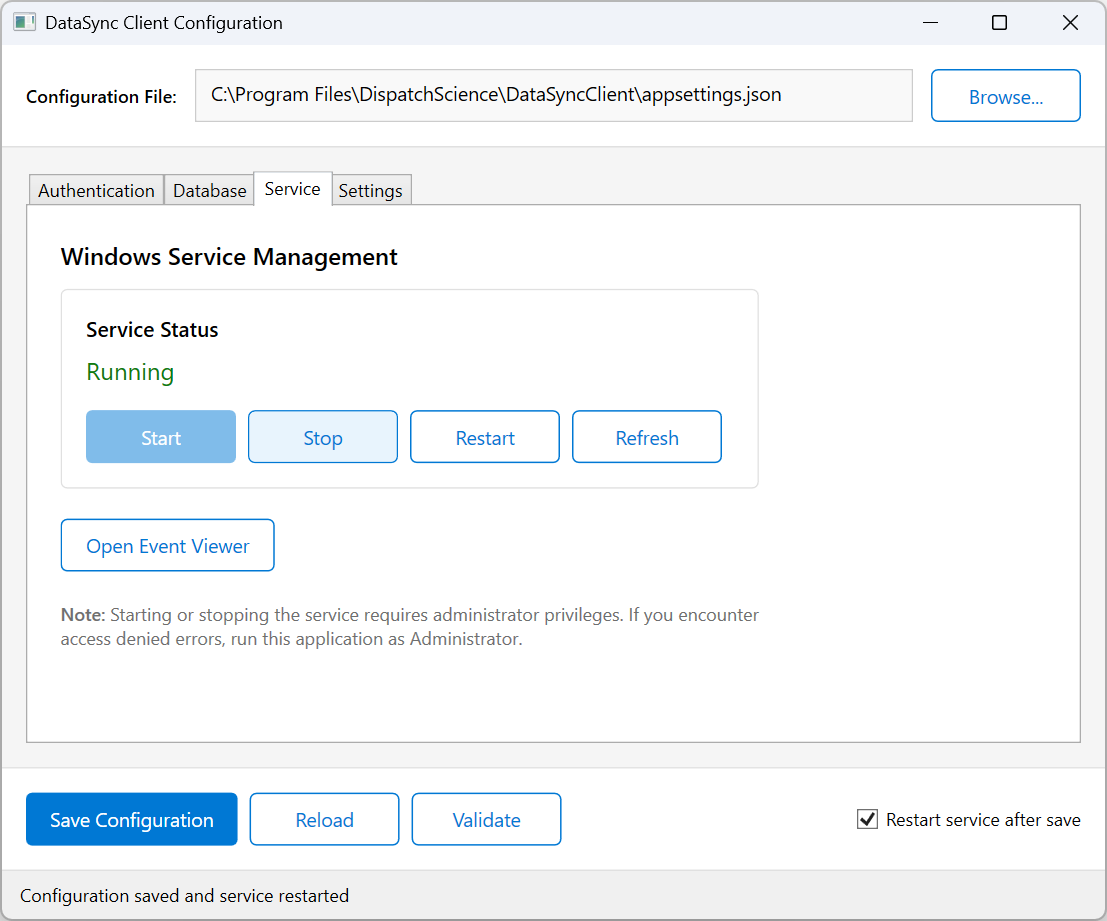Minimize the DataSync Client window
Viewport: 1107px width, 921px height.
(930, 22)
